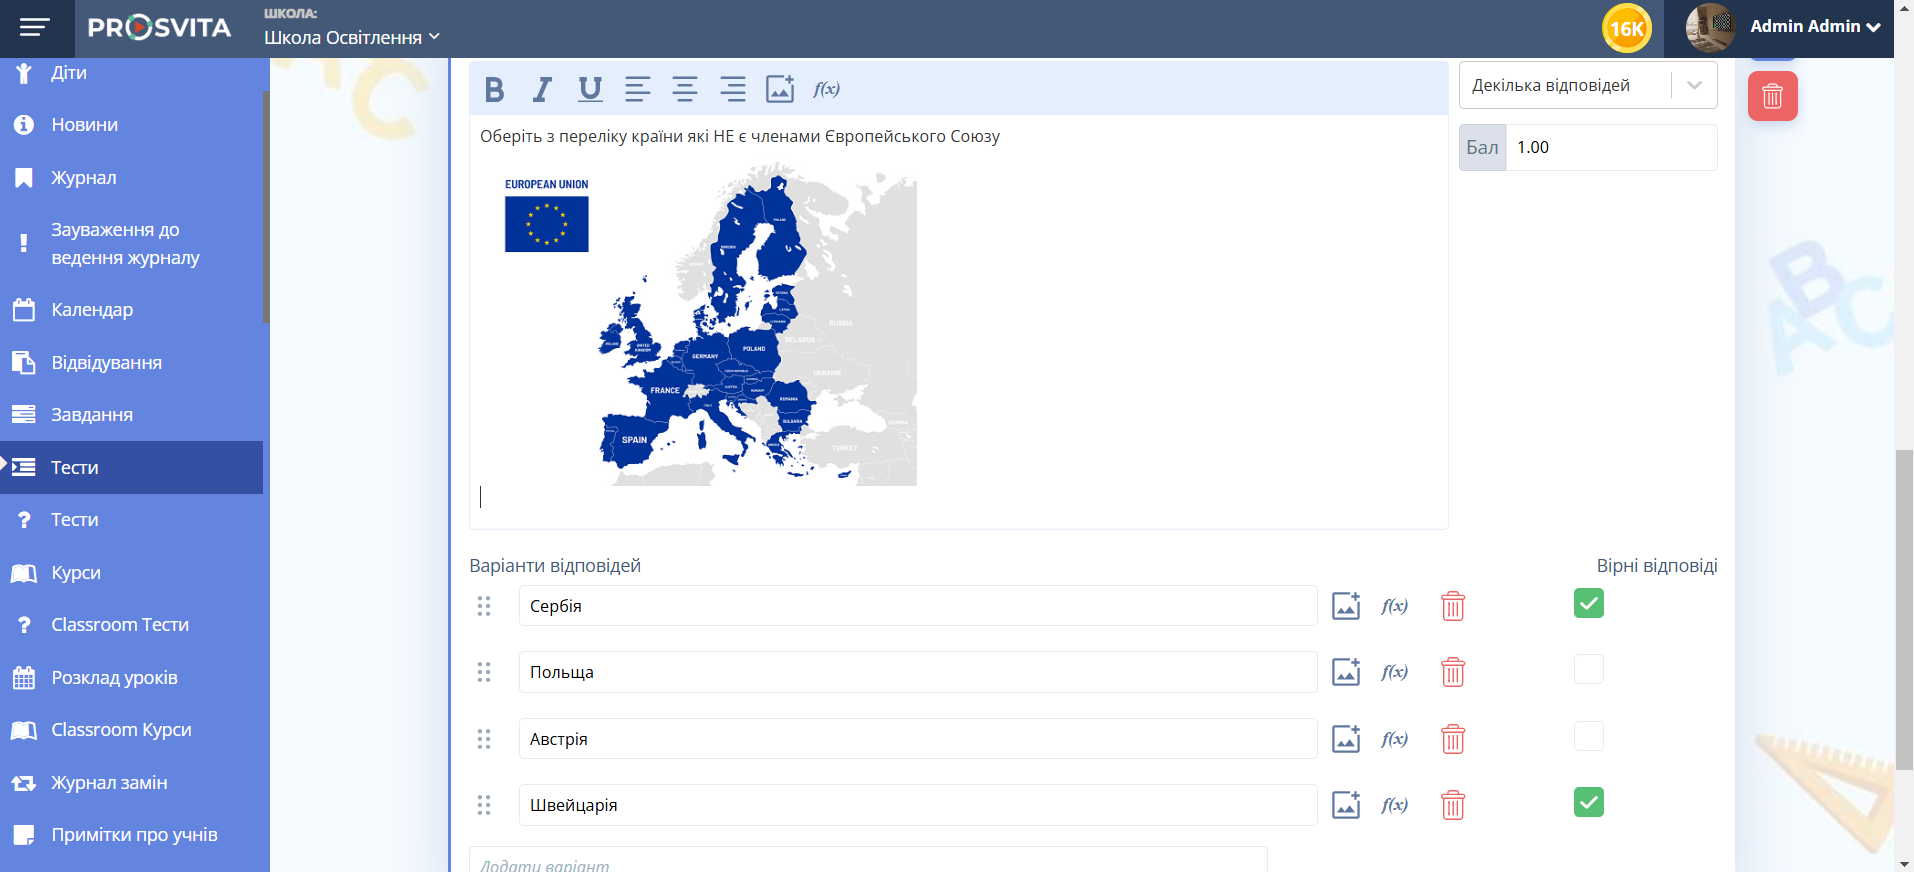Click the Бал score input field
The height and width of the screenshot is (872, 1914).
1610,148
